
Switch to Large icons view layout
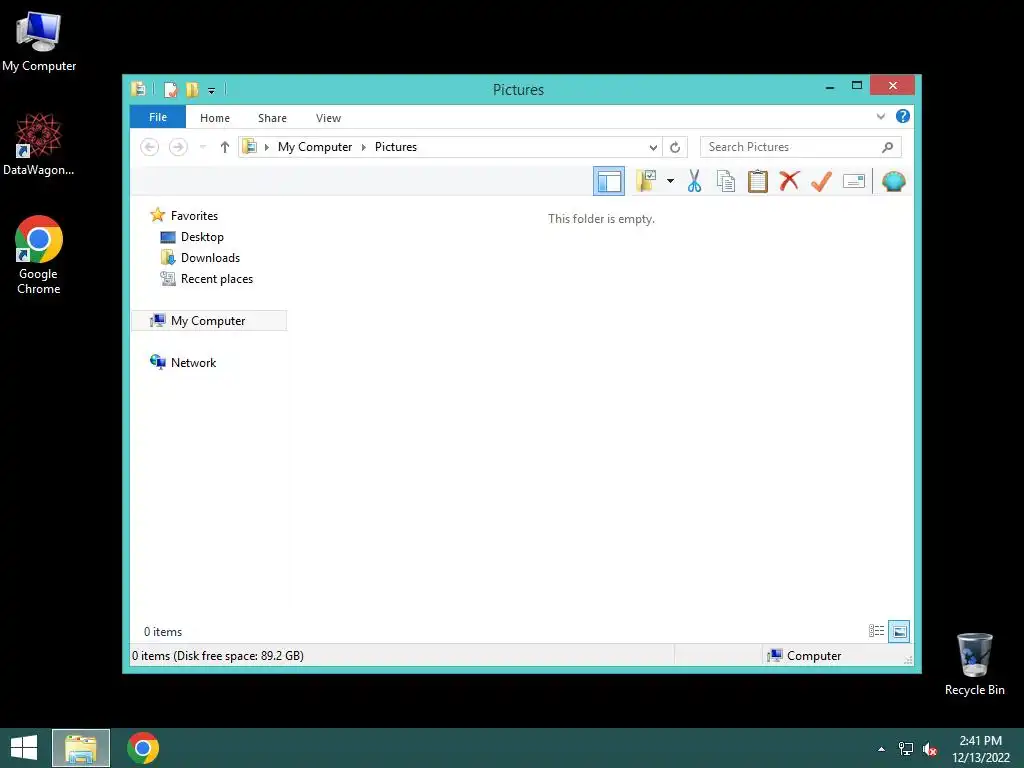pyautogui.click(x=899, y=631)
